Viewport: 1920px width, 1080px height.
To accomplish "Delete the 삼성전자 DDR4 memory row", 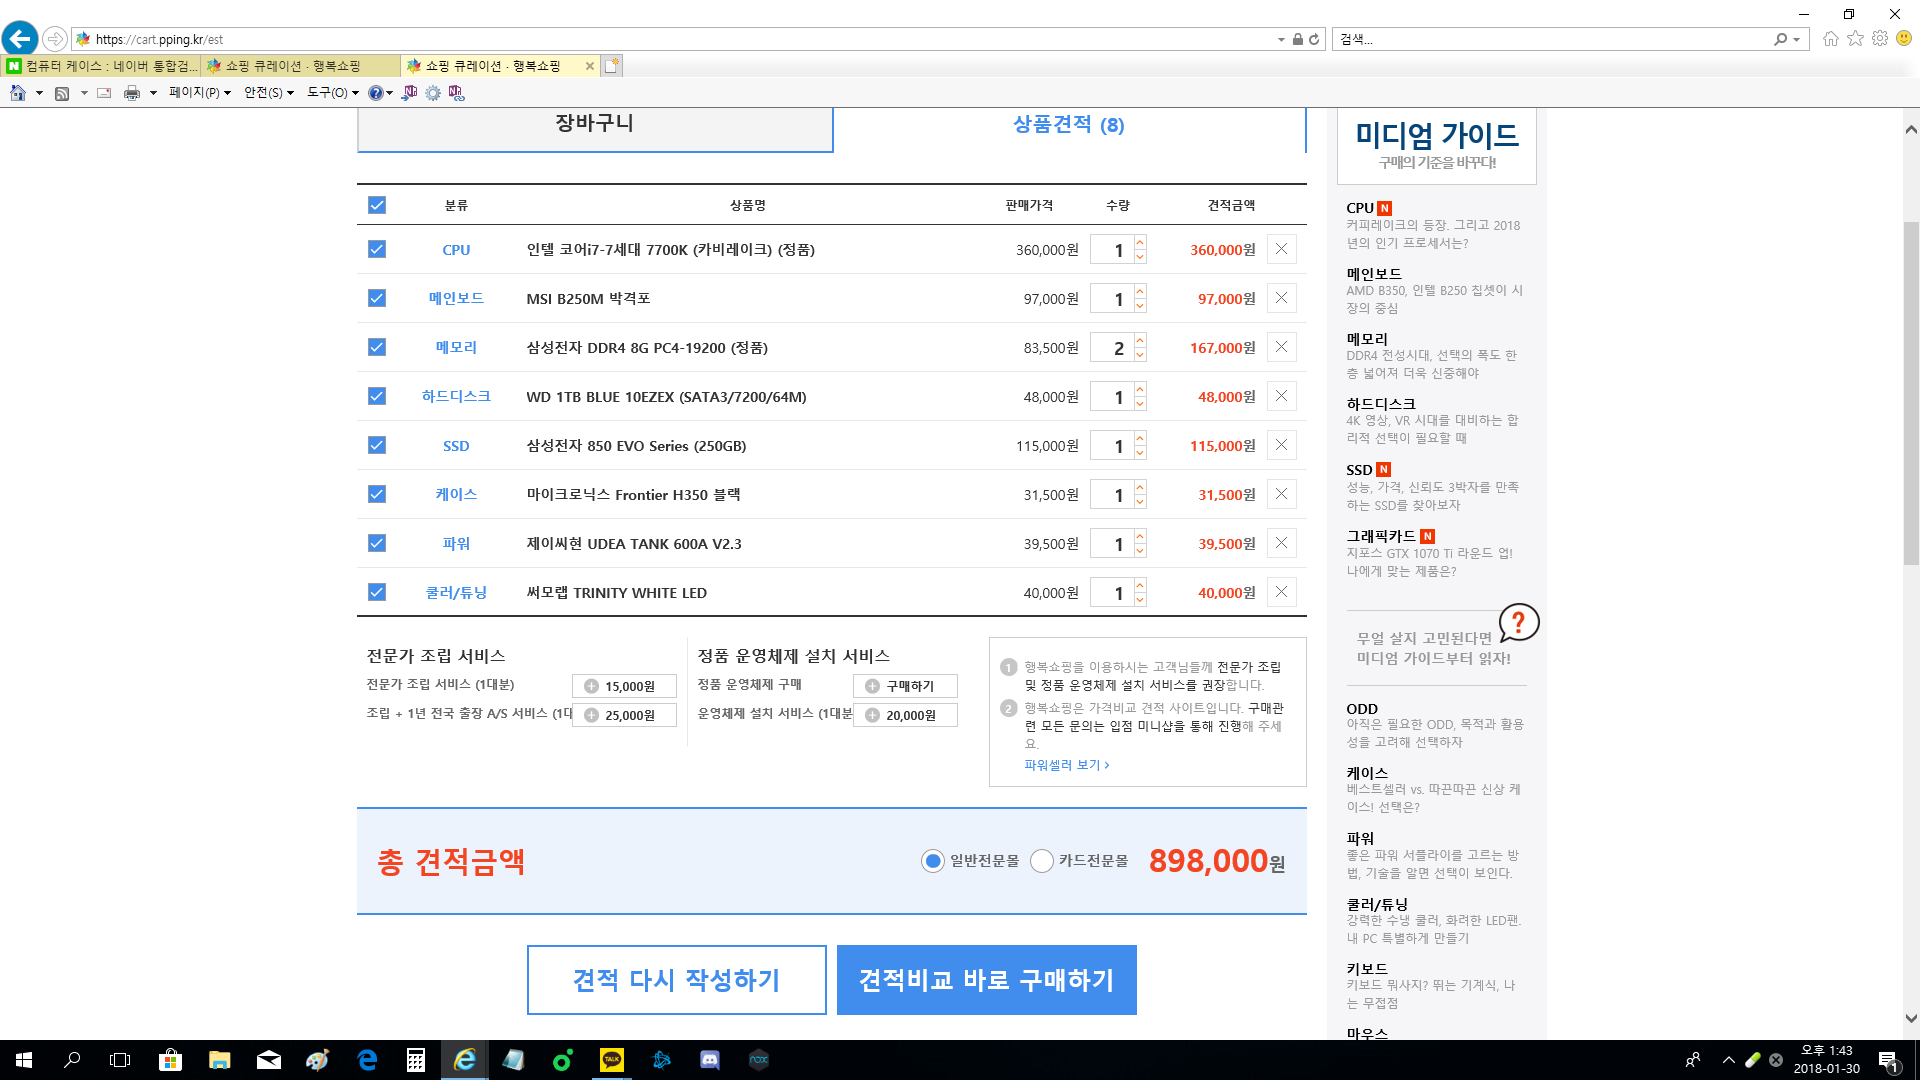I will pos(1281,347).
